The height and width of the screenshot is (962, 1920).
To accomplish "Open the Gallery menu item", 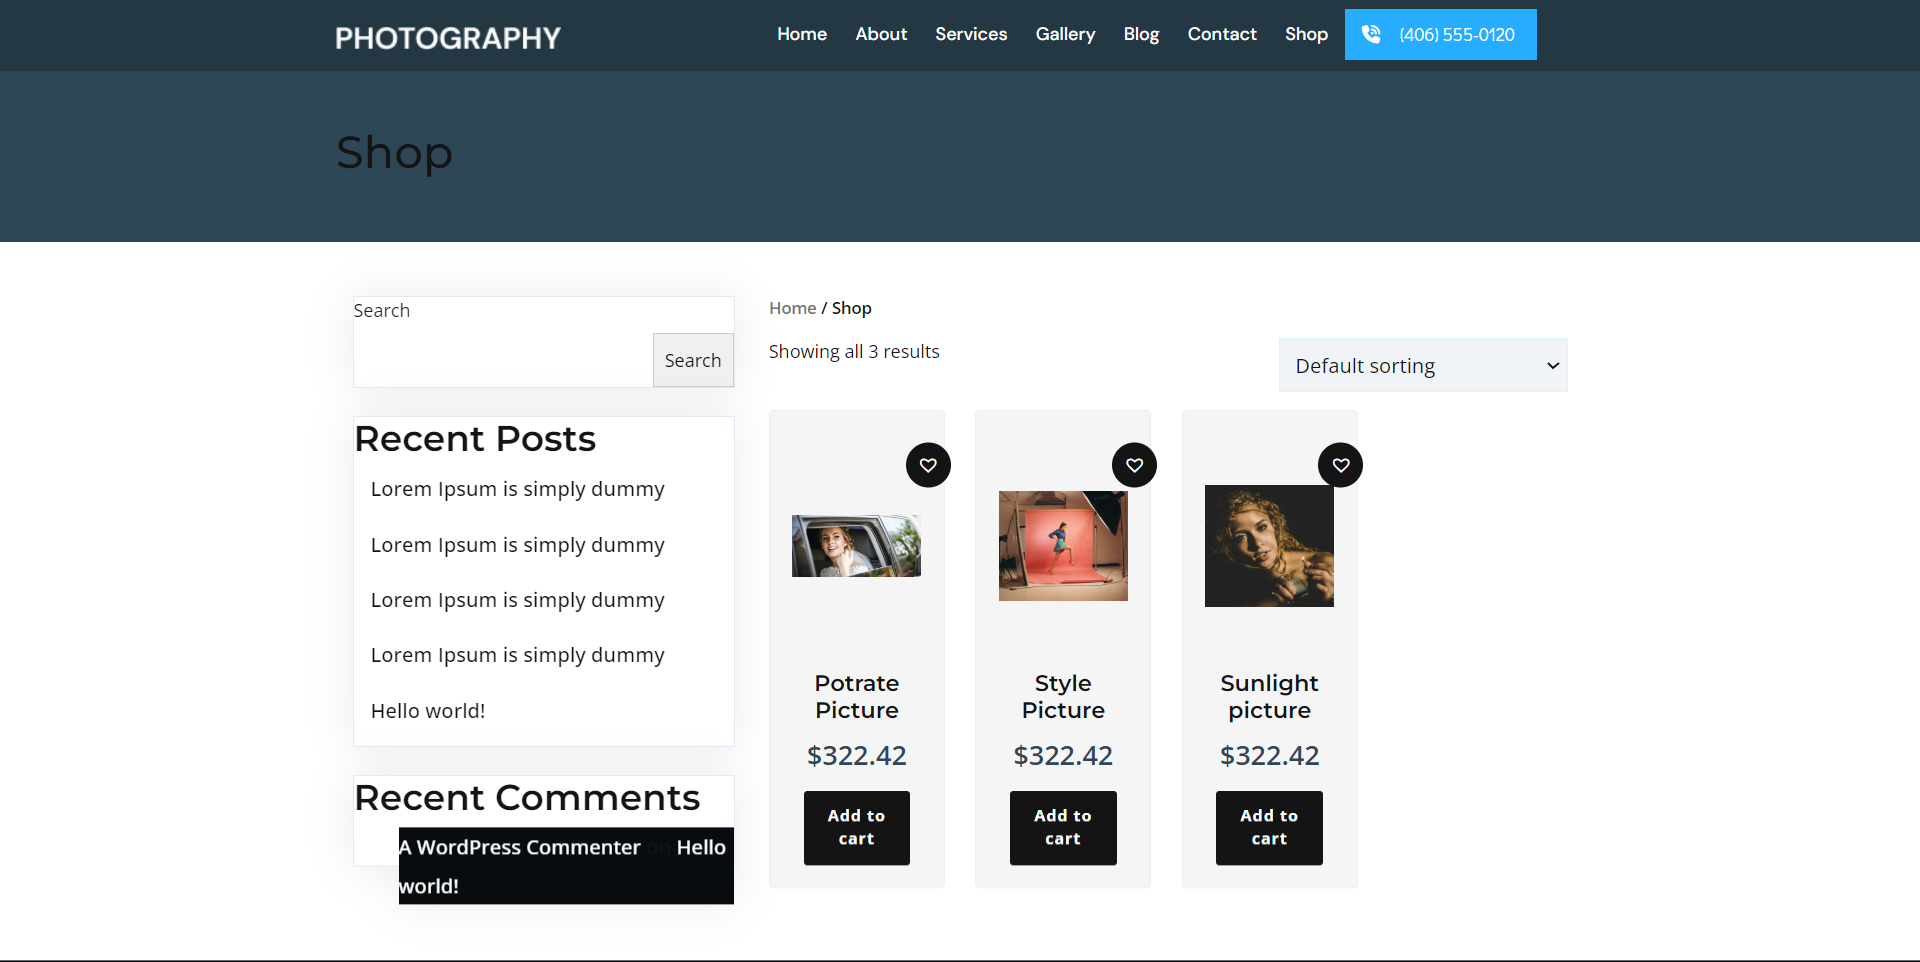I will [x=1065, y=34].
